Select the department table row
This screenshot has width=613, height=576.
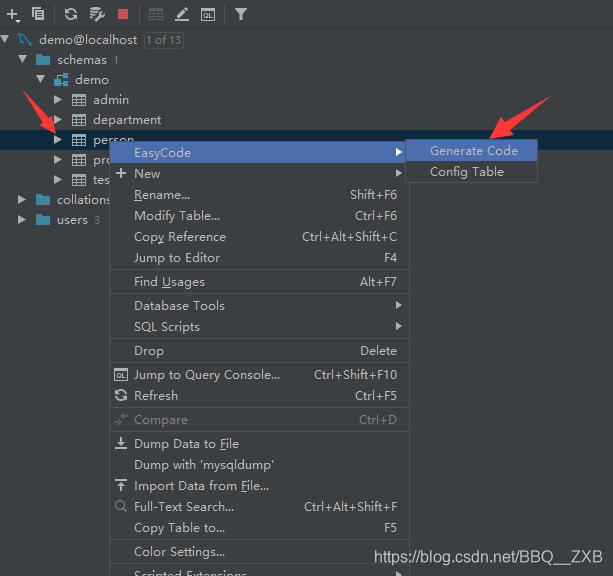click(x=306, y=120)
